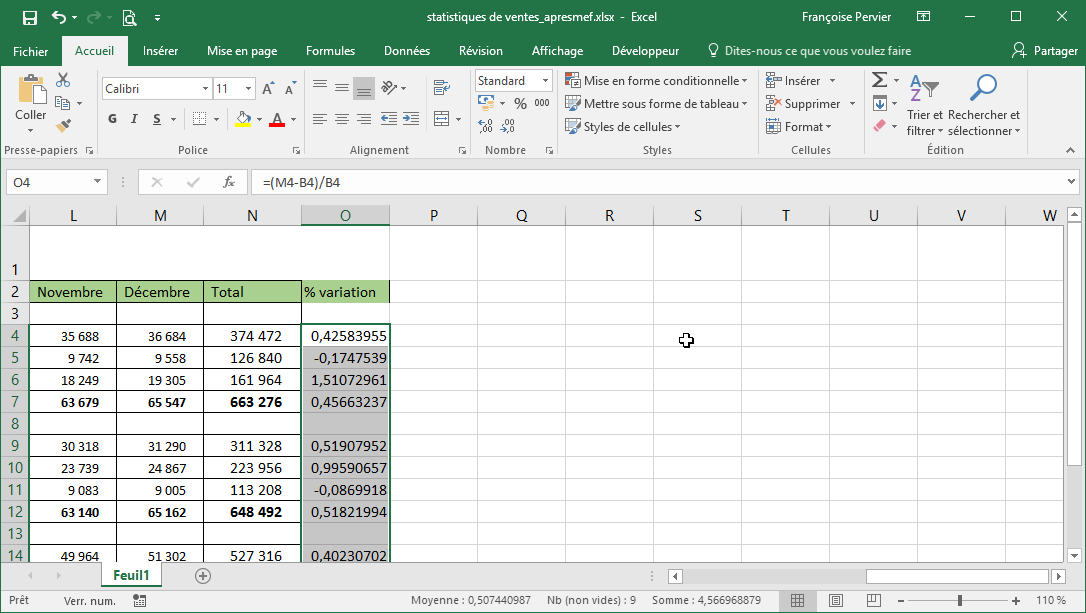Apply the yellow fill color swatch
1086x613 pixels.
[x=243, y=120]
